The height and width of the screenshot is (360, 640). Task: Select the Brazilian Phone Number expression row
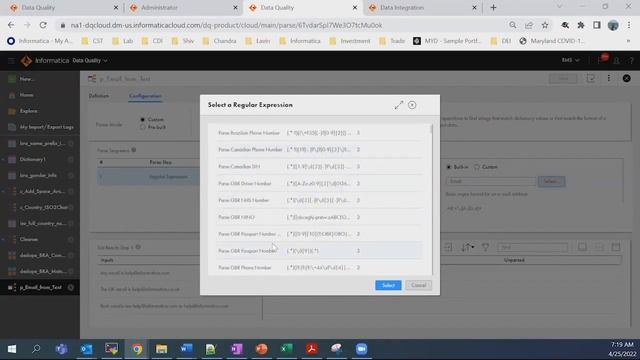[319, 133]
